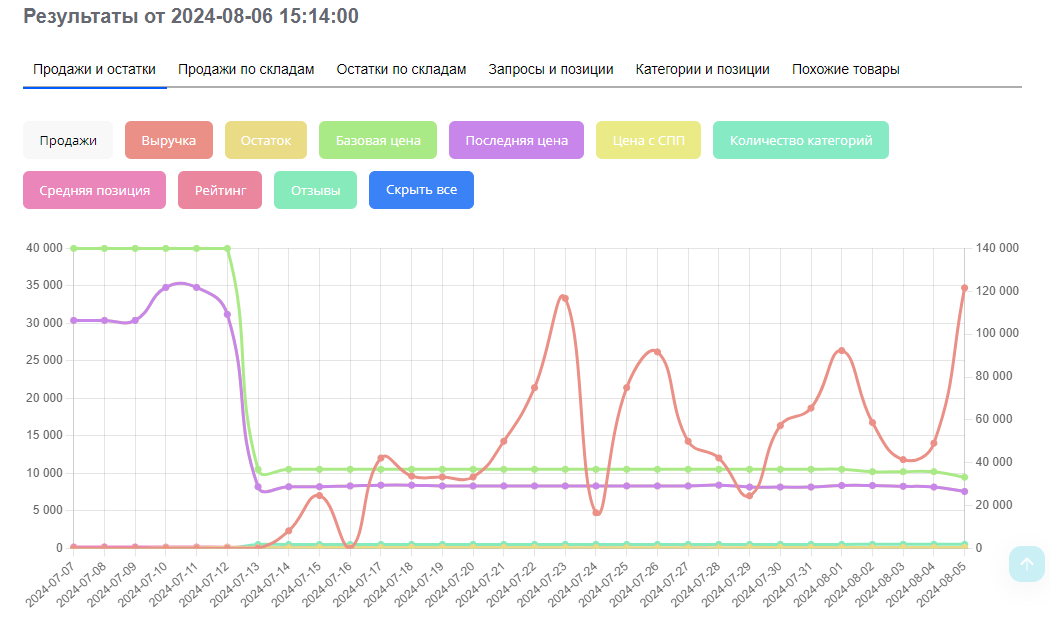Click x-axis label 2024-07-07

(50, 585)
